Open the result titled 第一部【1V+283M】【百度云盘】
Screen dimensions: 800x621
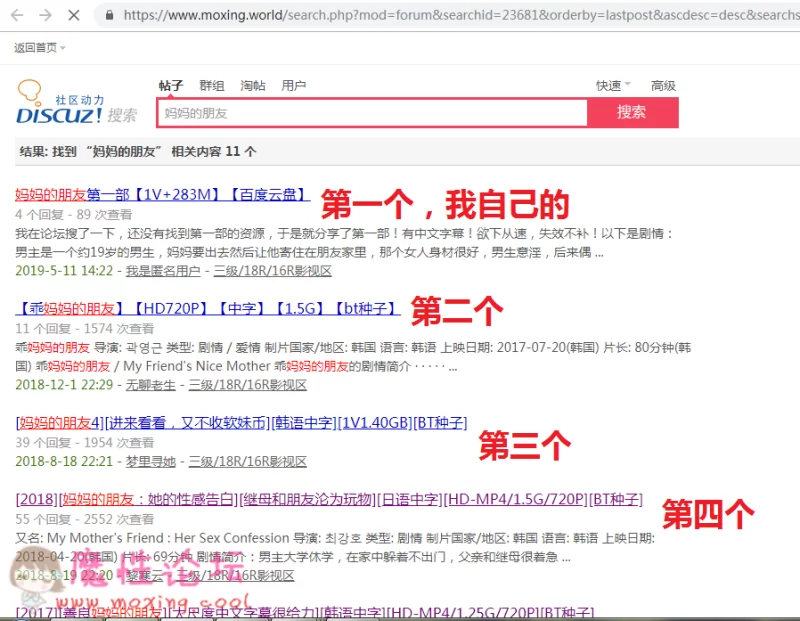tap(162, 194)
